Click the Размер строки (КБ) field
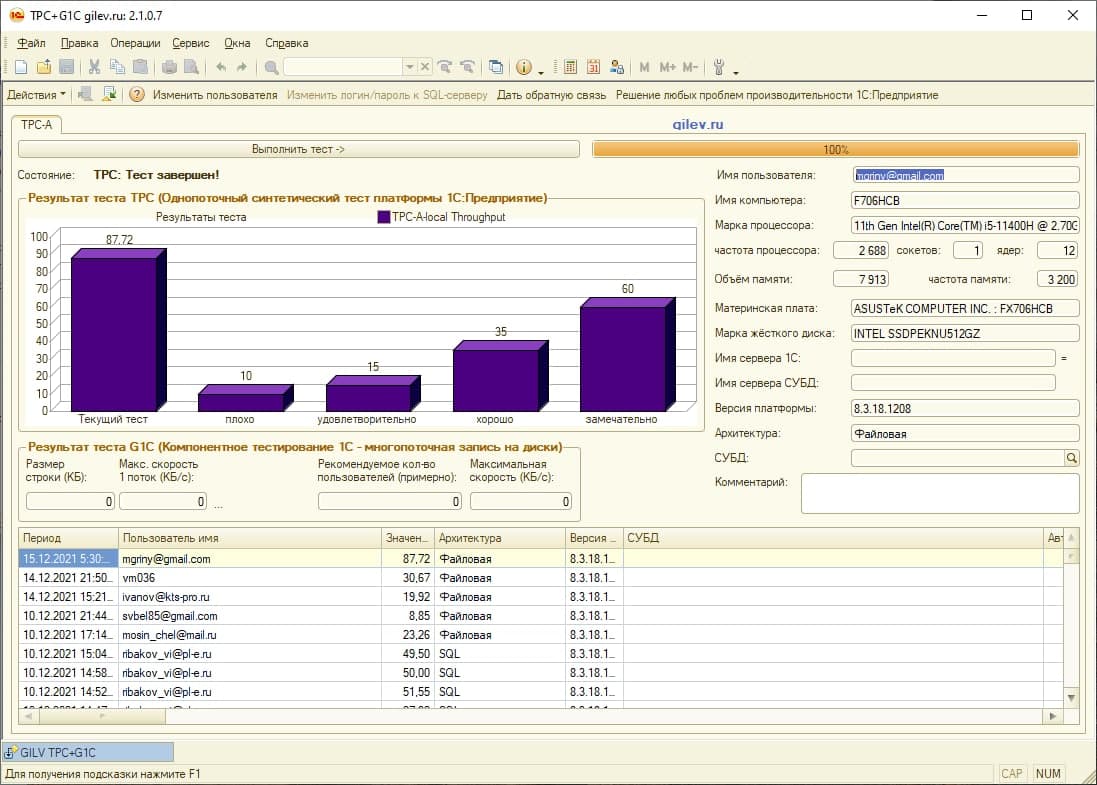 click(x=70, y=501)
